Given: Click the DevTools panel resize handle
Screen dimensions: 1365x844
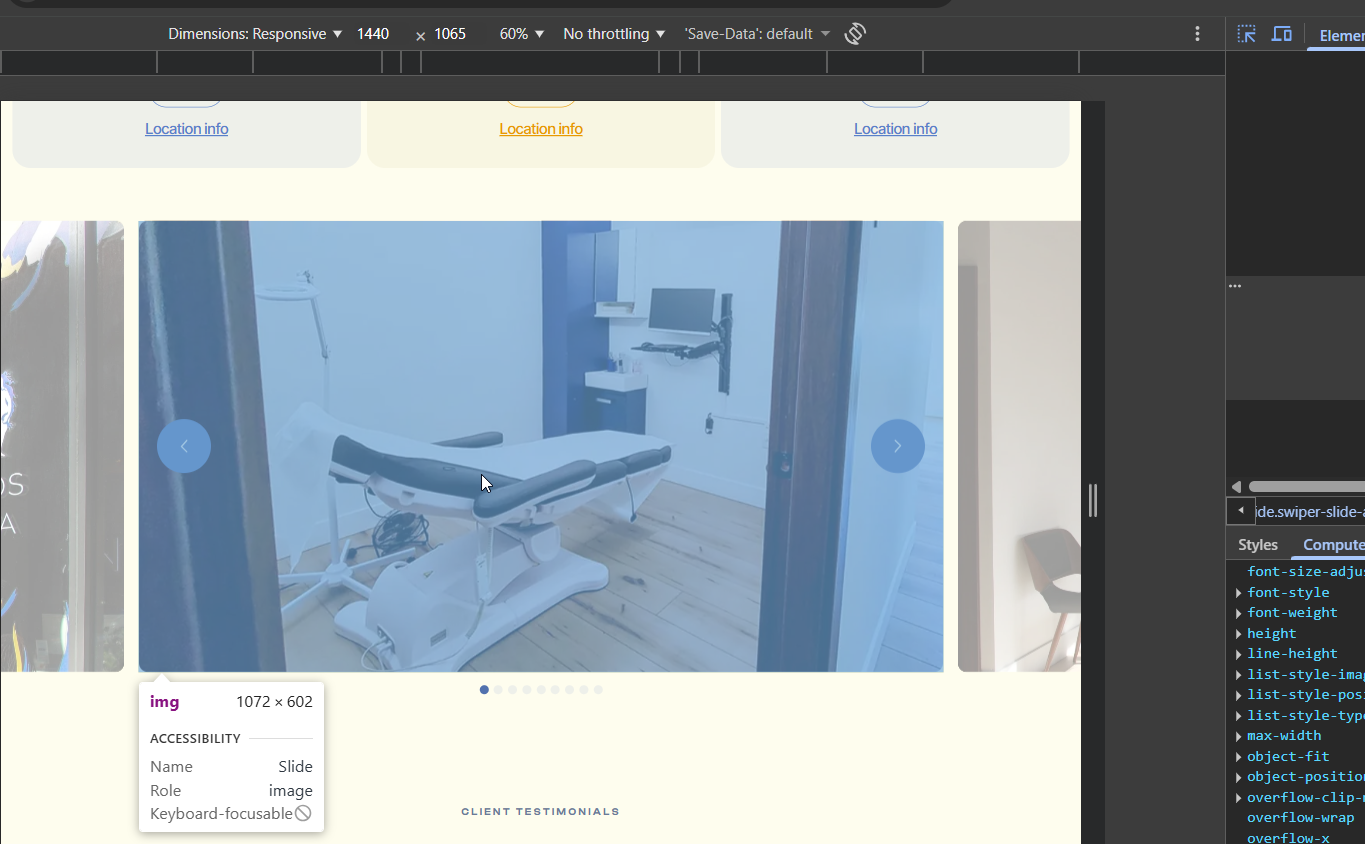Looking at the screenshot, I should (x=1092, y=500).
